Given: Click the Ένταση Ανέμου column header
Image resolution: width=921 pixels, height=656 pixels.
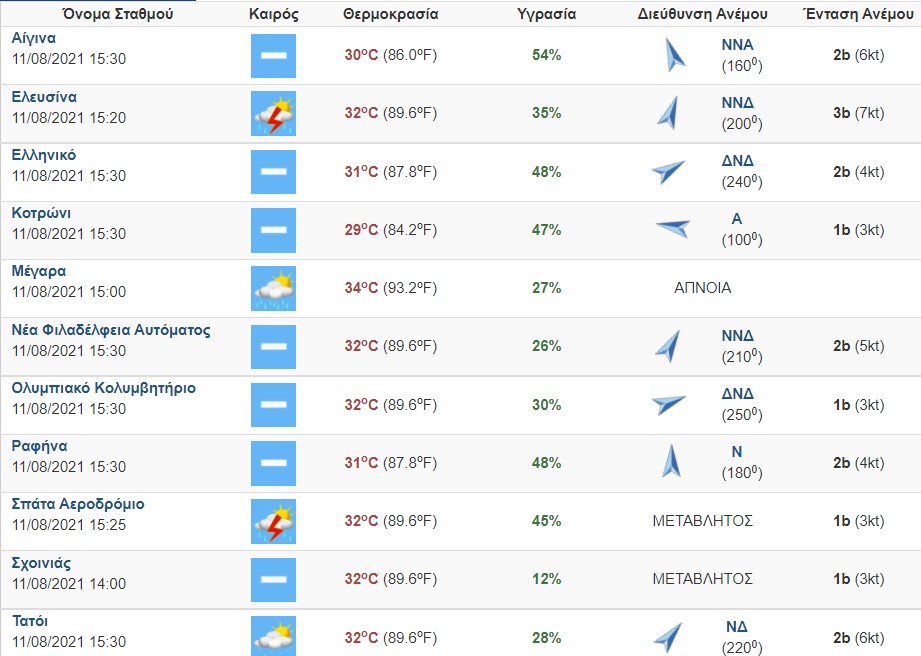Looking at the screenshot, I should [x=858, y=15].
